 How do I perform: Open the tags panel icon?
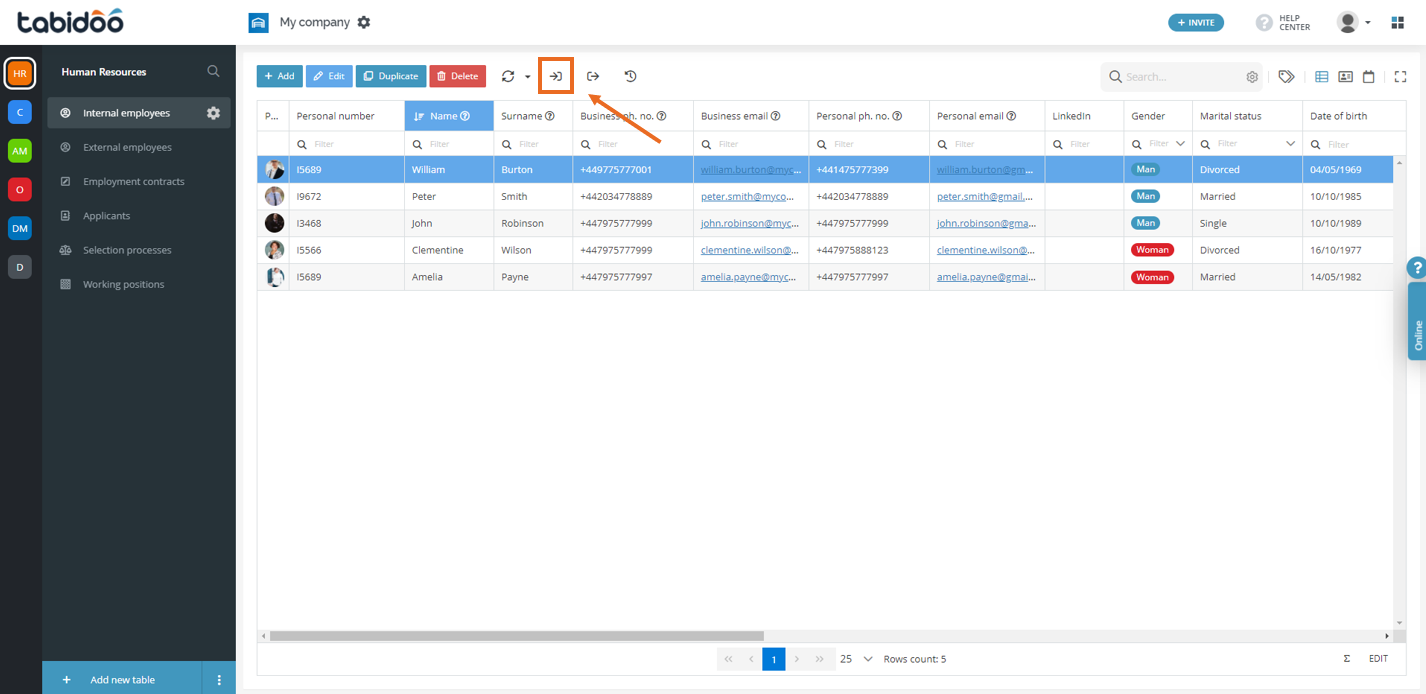point(1286,76)
